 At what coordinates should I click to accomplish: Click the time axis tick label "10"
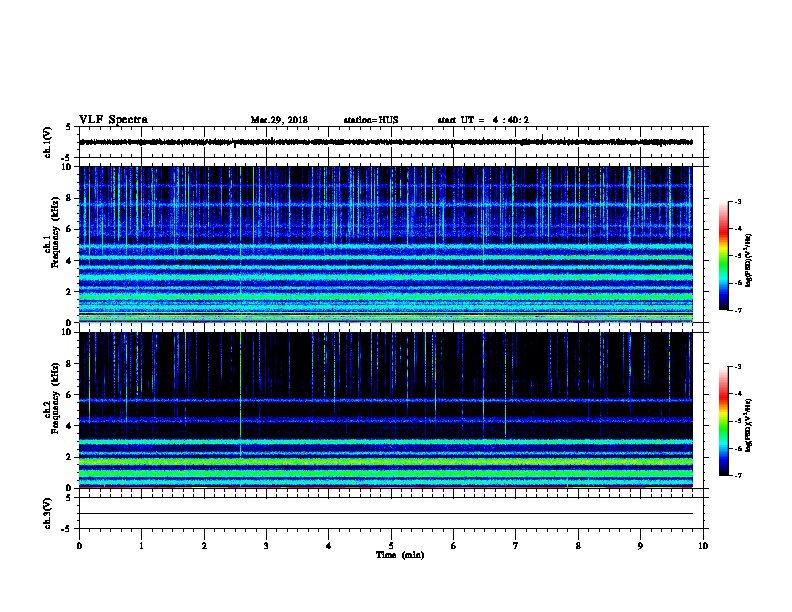click(703, 546)
